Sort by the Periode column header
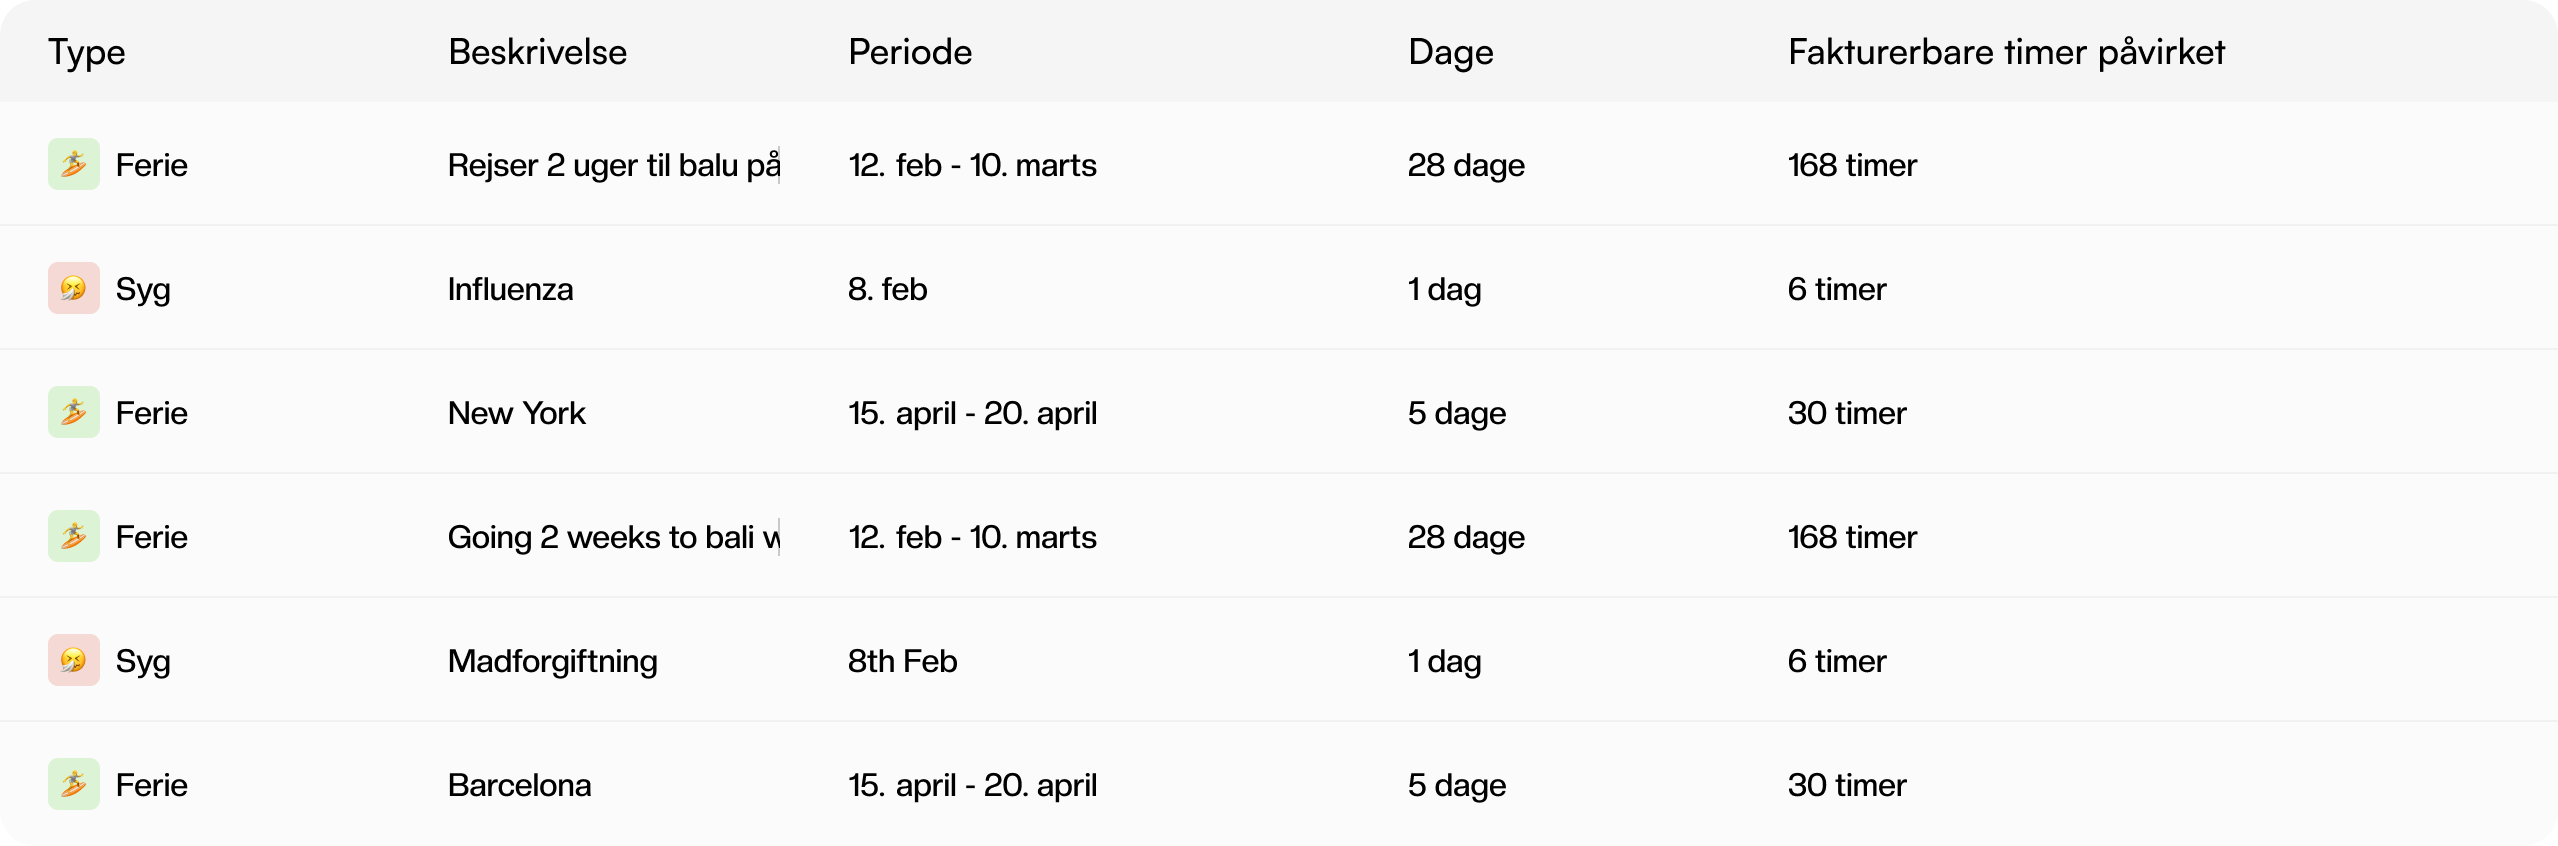Image resolution: width=2558 pixels, height=846 pixels. [910, 52]
